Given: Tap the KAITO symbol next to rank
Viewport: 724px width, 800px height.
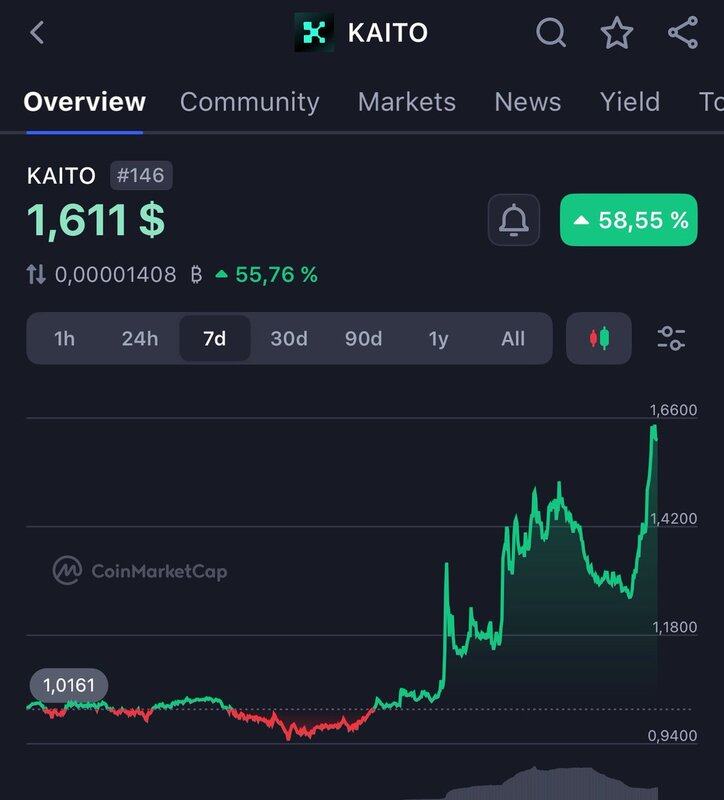Looking at the screenshot, I should click(x=61, y=176).
